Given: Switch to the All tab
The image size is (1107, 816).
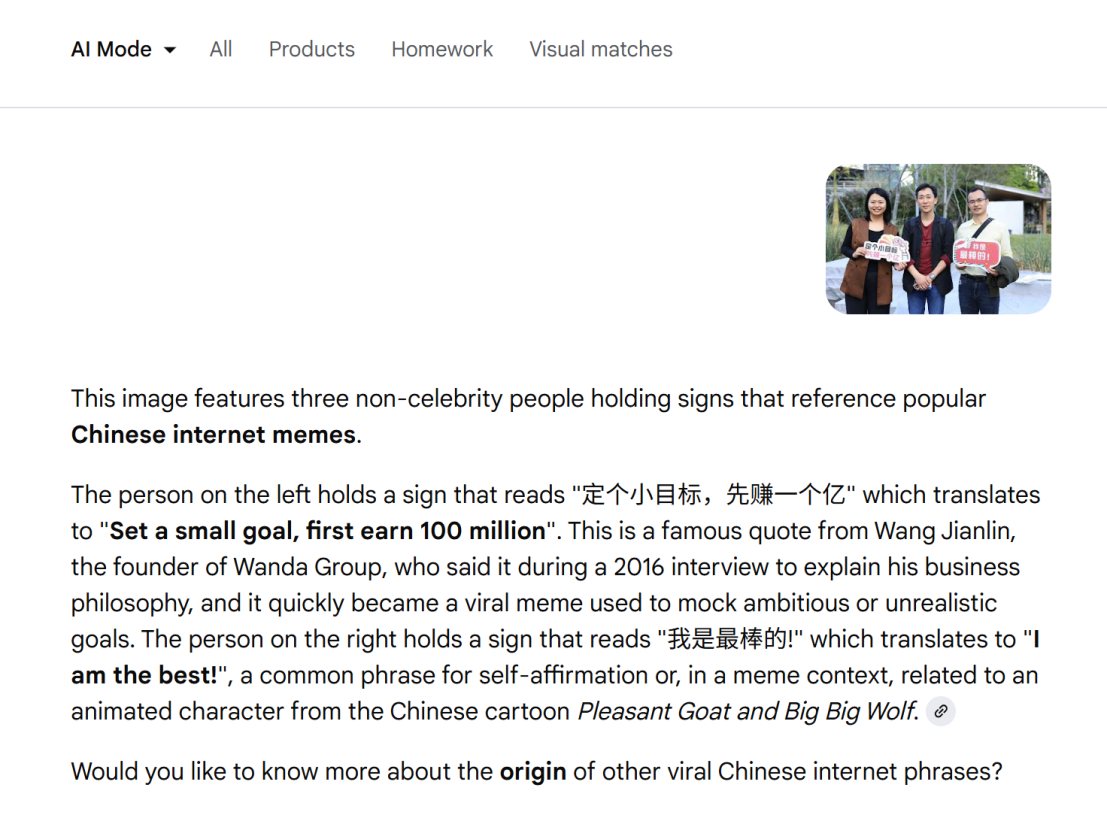Looking at the screenshot, I should [x=221, y=49].
